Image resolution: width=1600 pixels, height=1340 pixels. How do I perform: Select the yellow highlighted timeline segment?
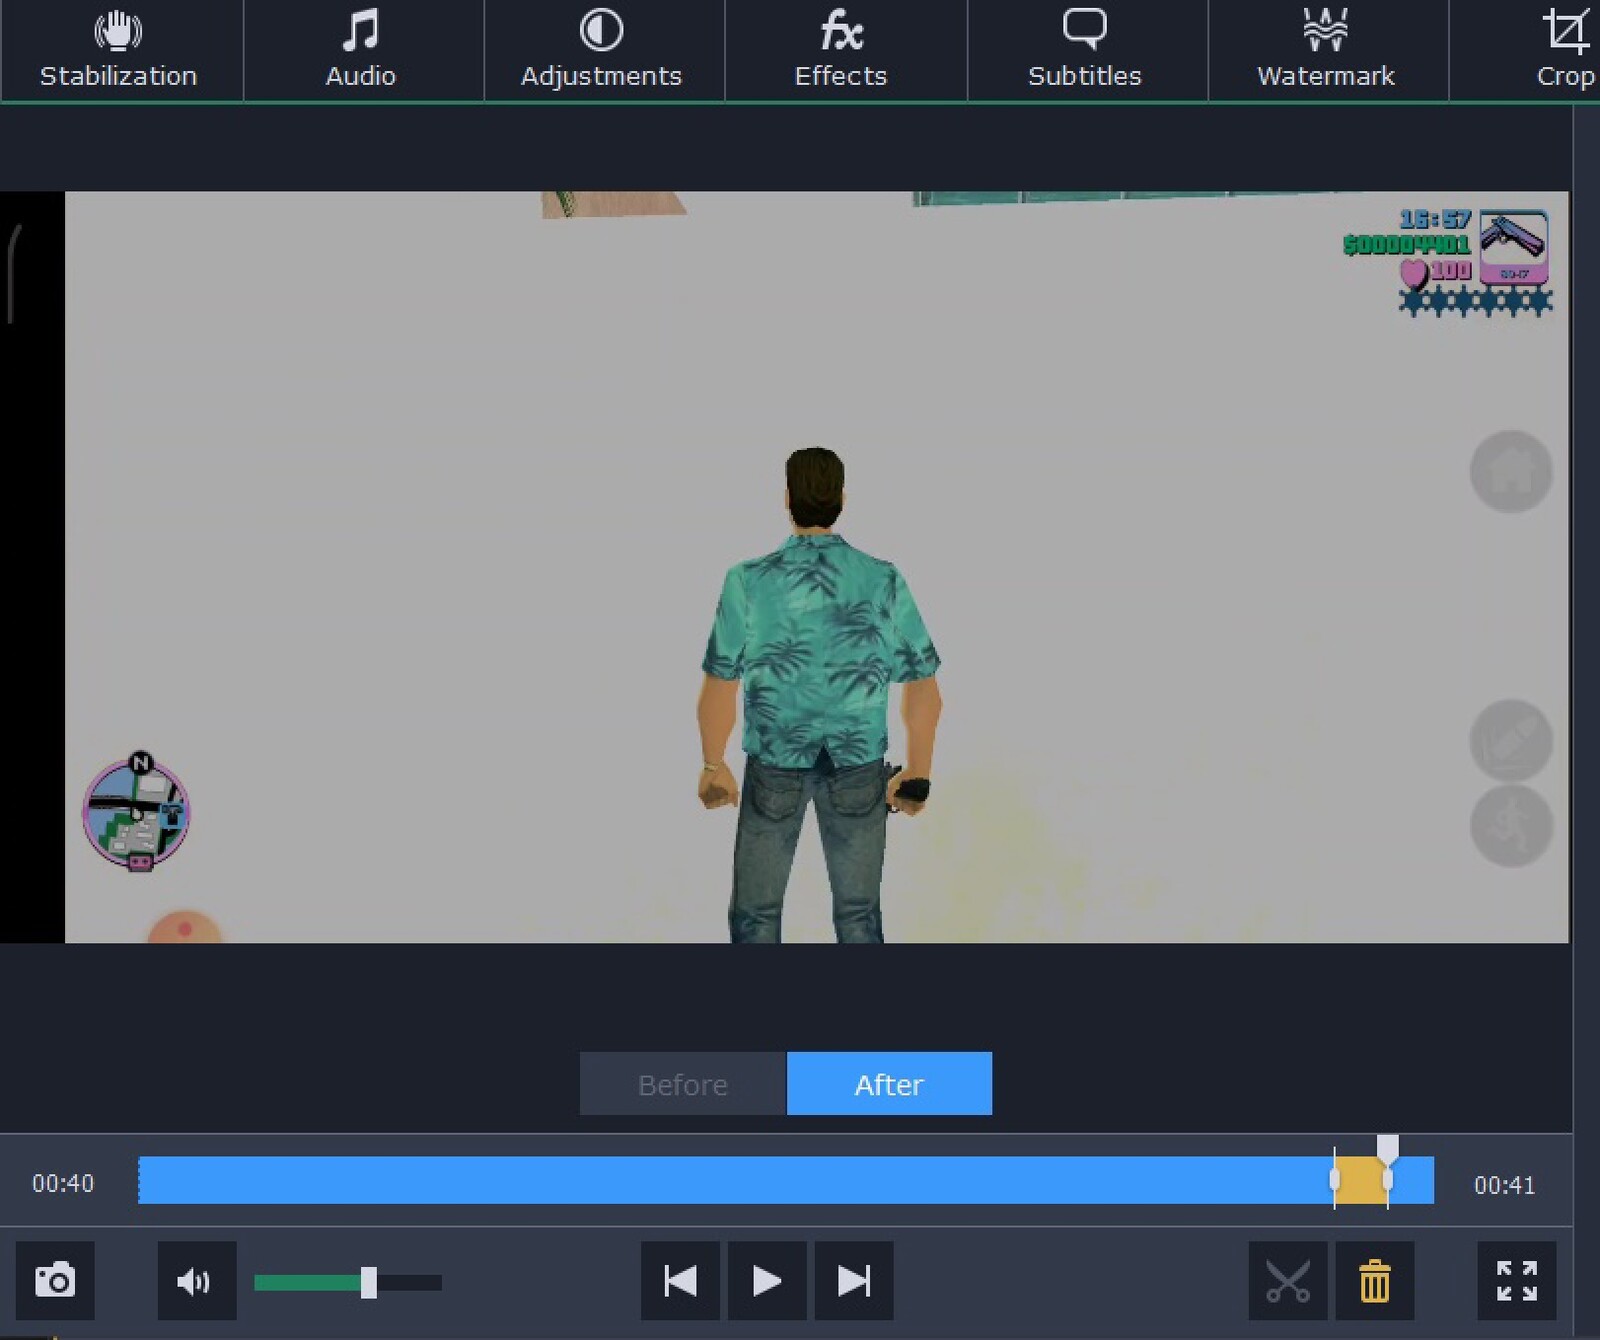[1361, 1180]
